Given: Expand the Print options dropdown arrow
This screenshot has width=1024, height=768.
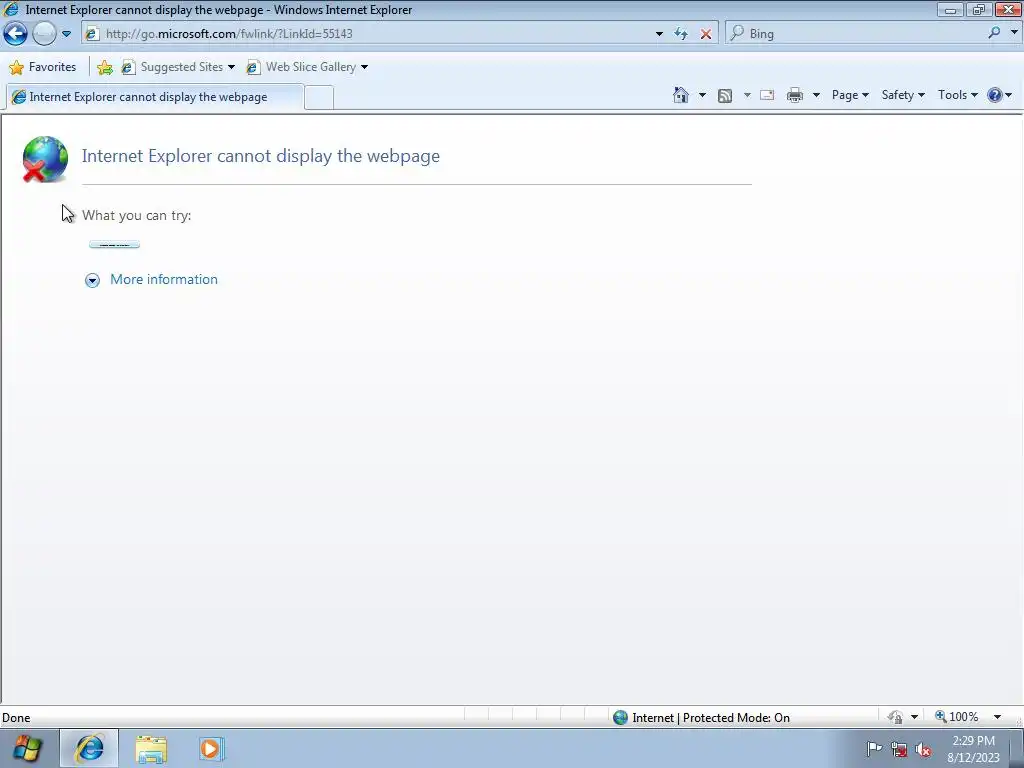Looking at the screenshot, I should pos(816,95).
